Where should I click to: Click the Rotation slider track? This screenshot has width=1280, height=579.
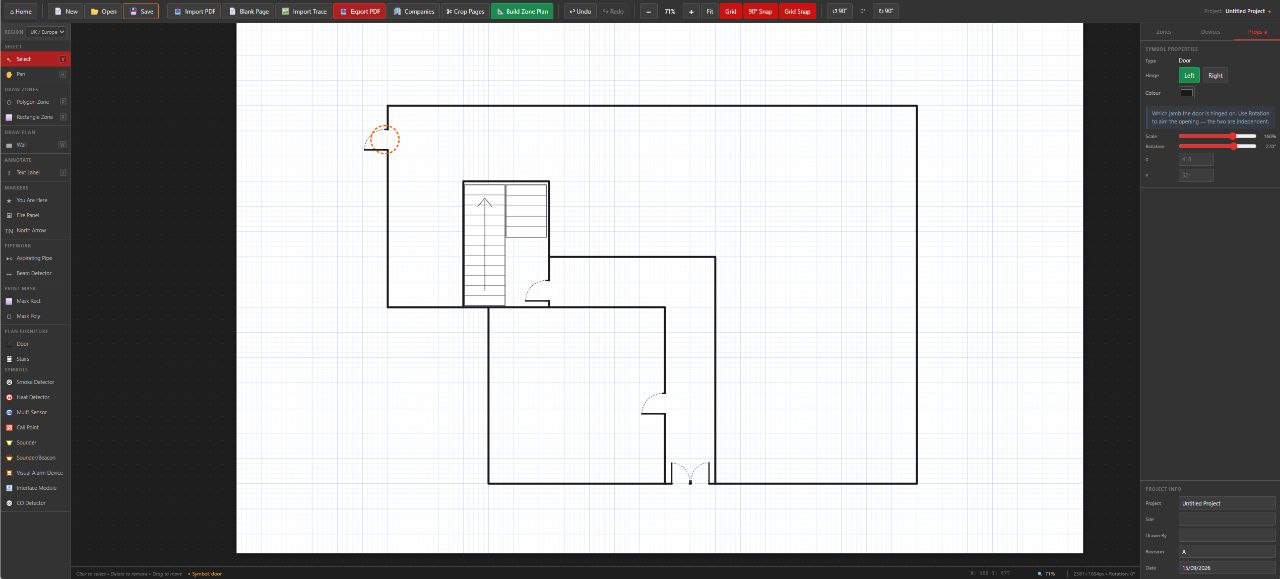pos(1218,146)
